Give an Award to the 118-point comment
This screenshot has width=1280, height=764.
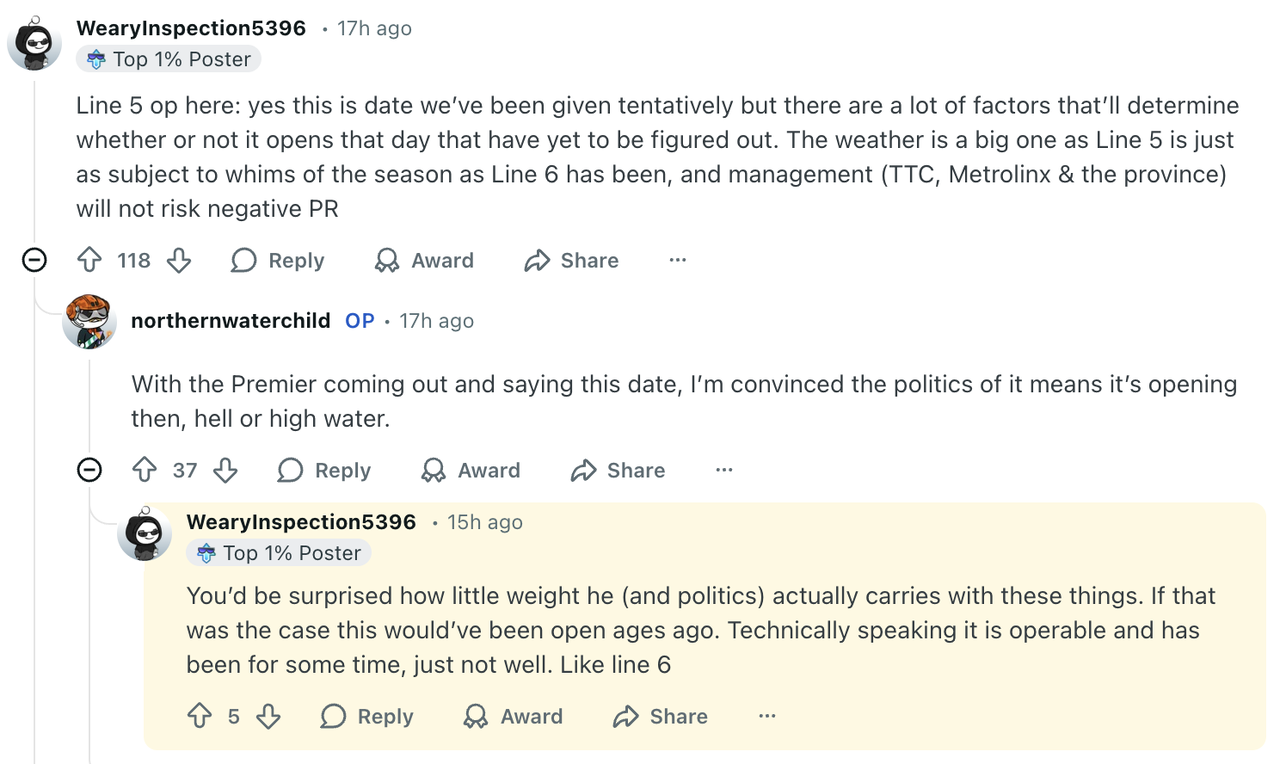[424, 261]
